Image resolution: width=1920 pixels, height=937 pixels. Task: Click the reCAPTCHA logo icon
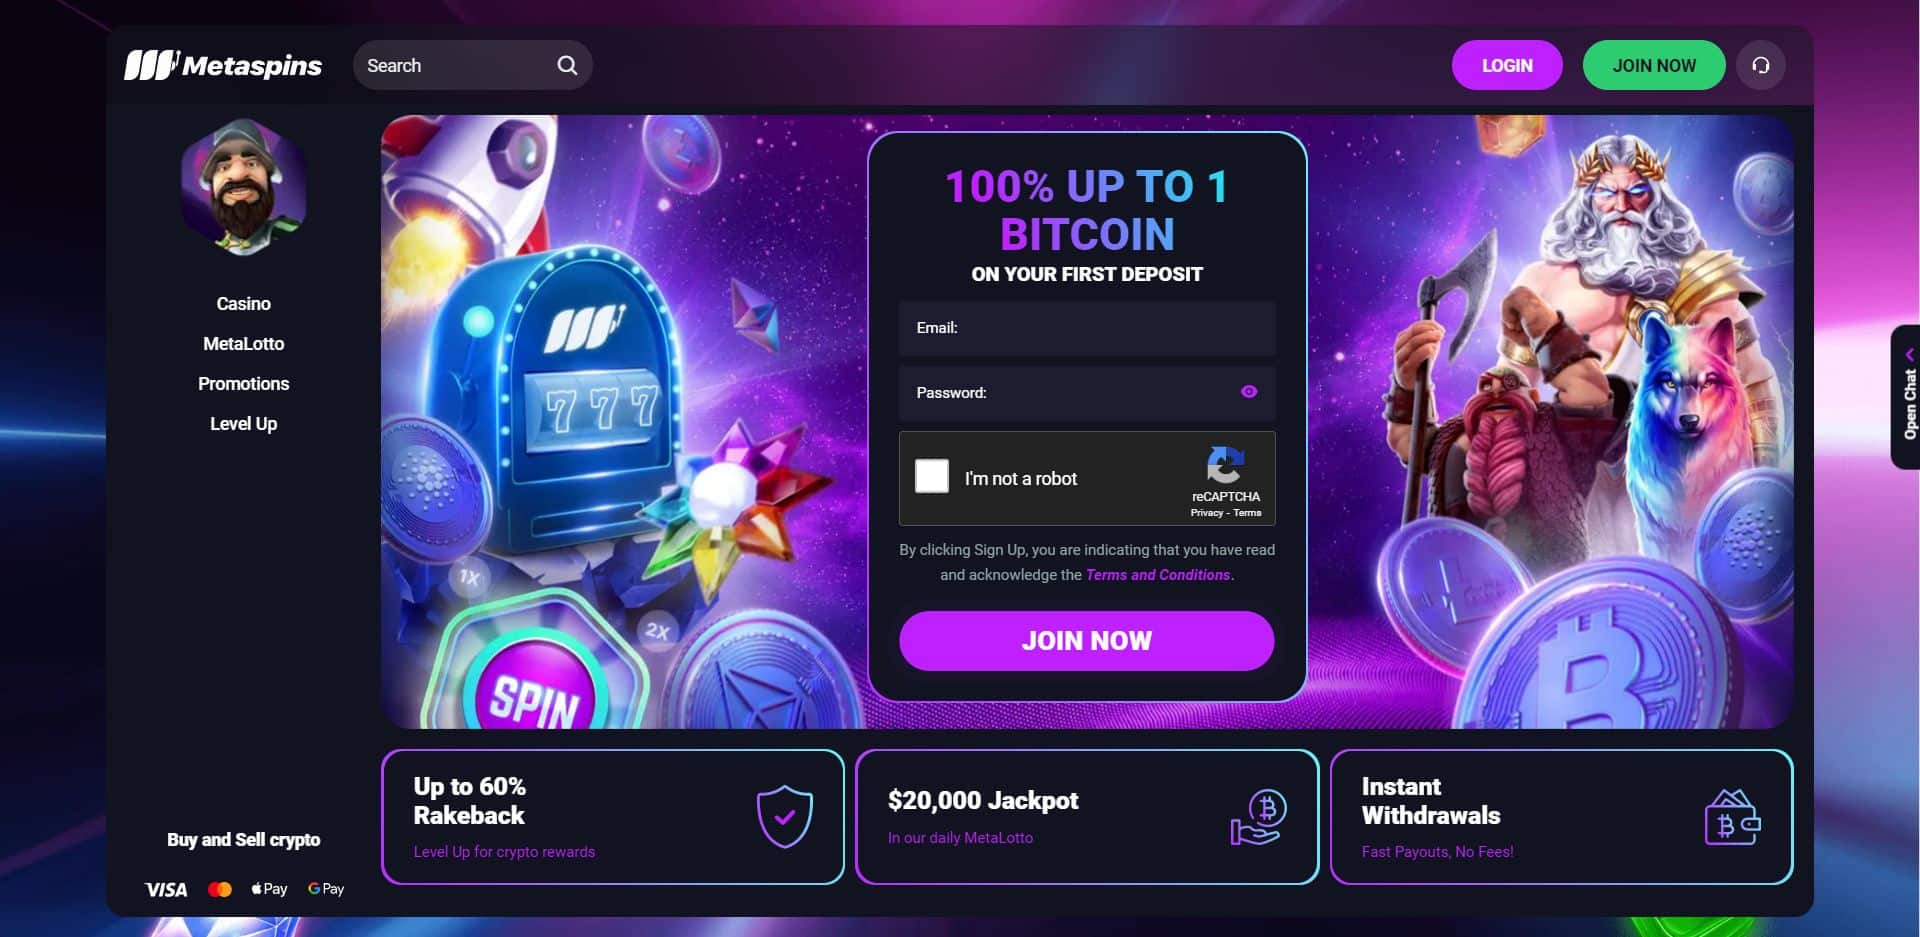1225,465
